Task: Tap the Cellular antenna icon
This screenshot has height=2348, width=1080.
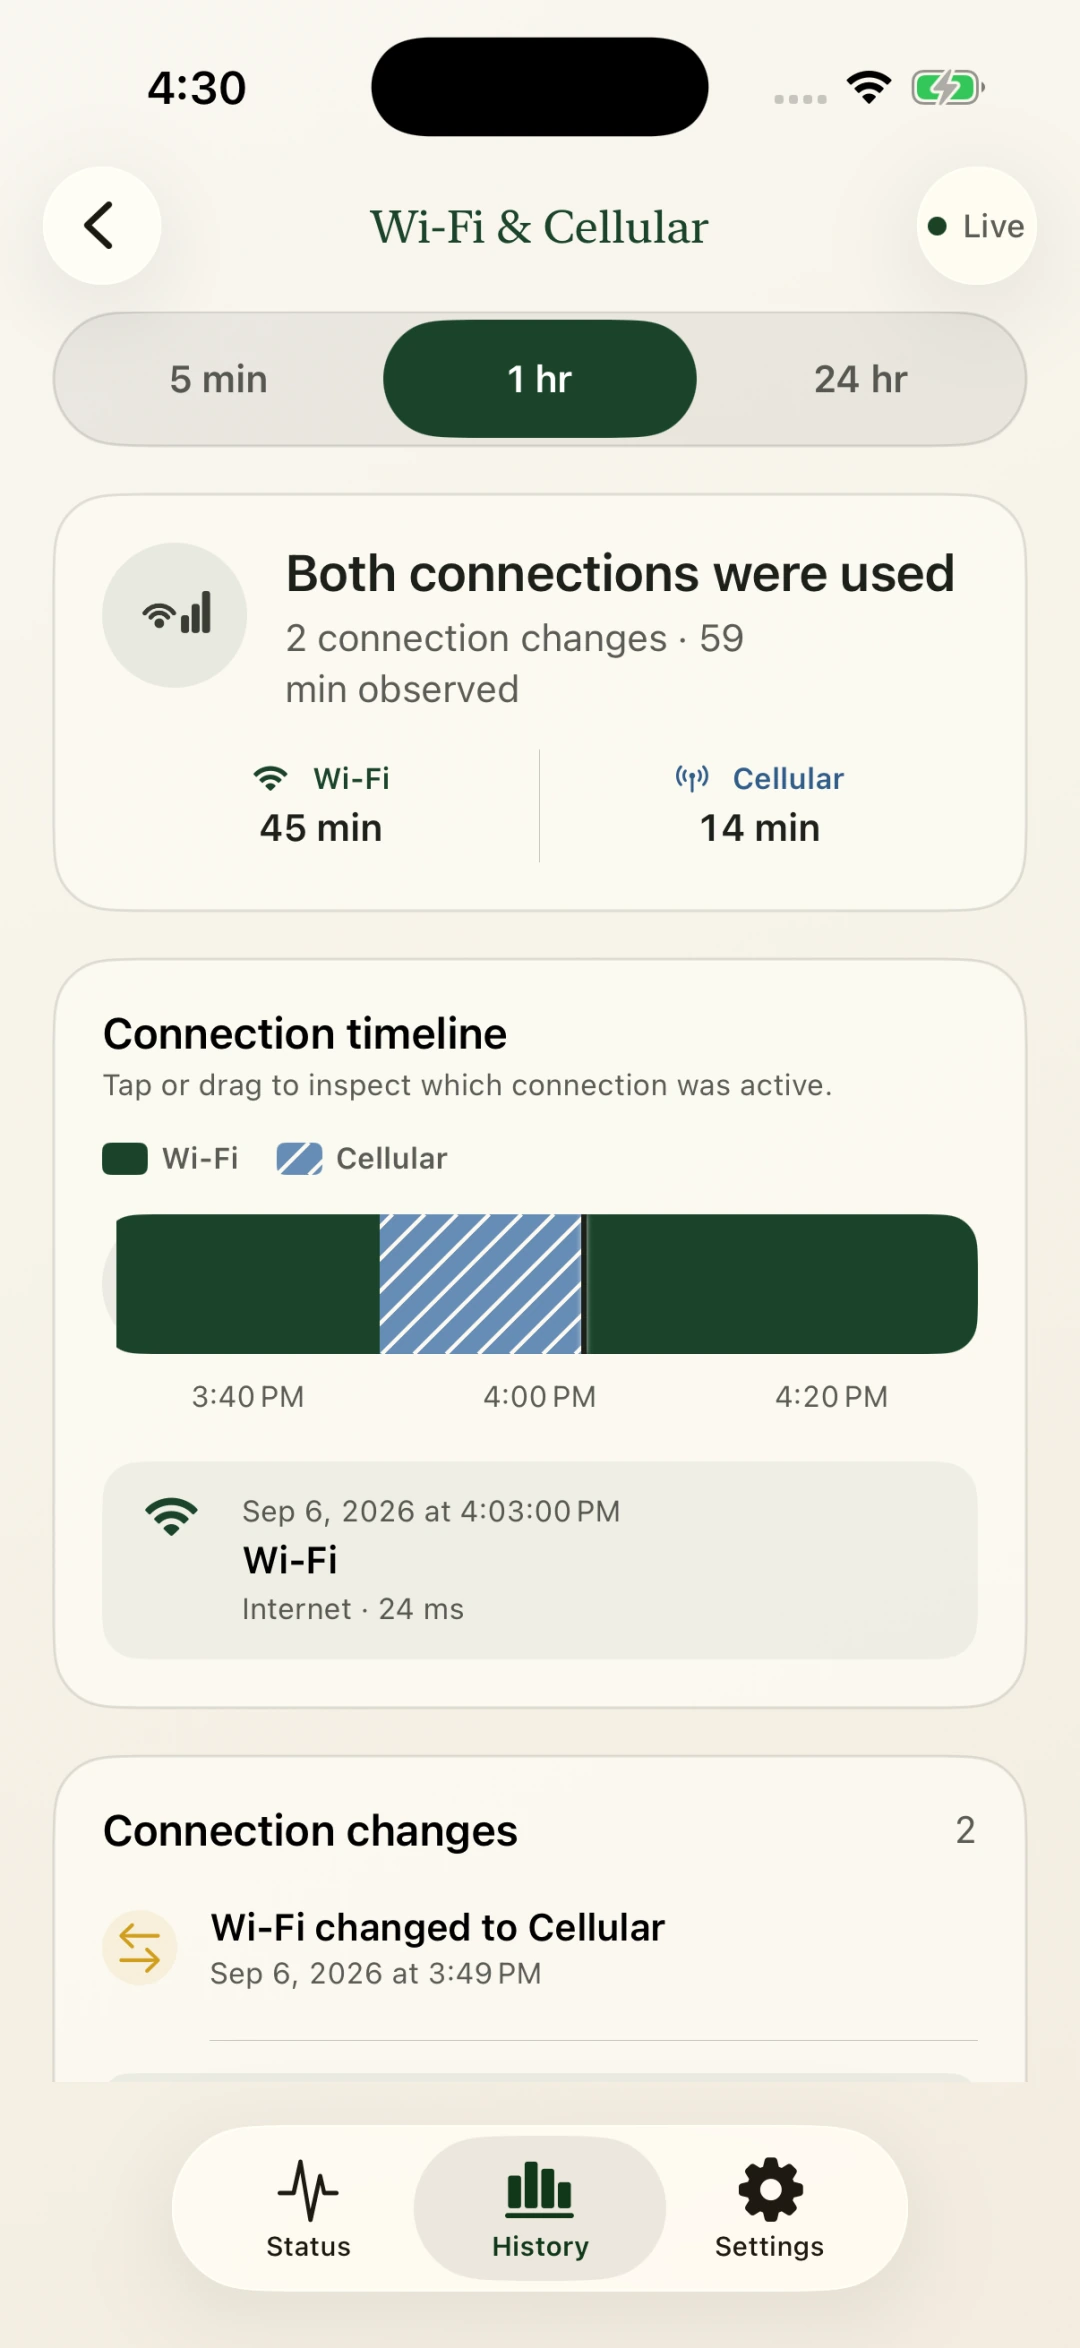Action: tap(692, 778)
